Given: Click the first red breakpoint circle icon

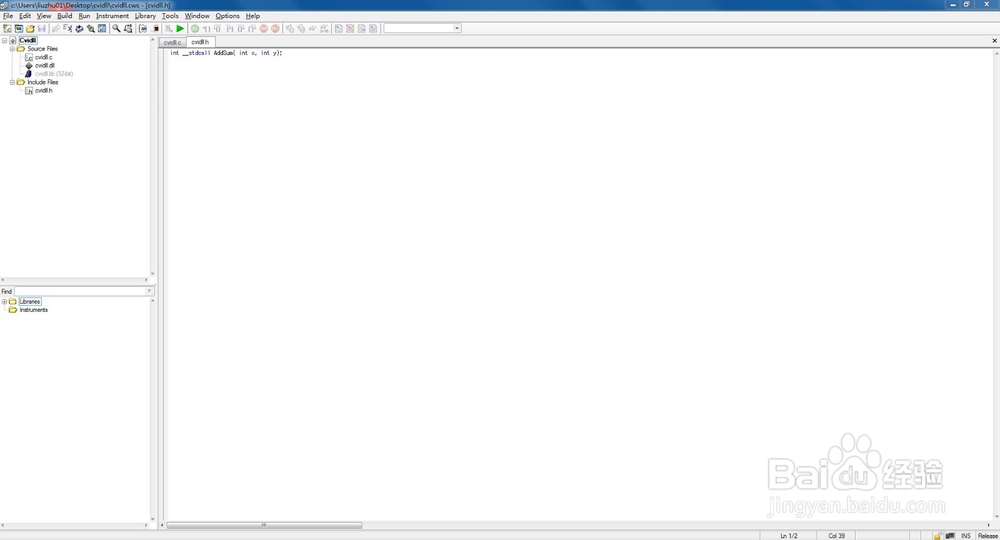Looking at the screenshot, I should (263, 29).
